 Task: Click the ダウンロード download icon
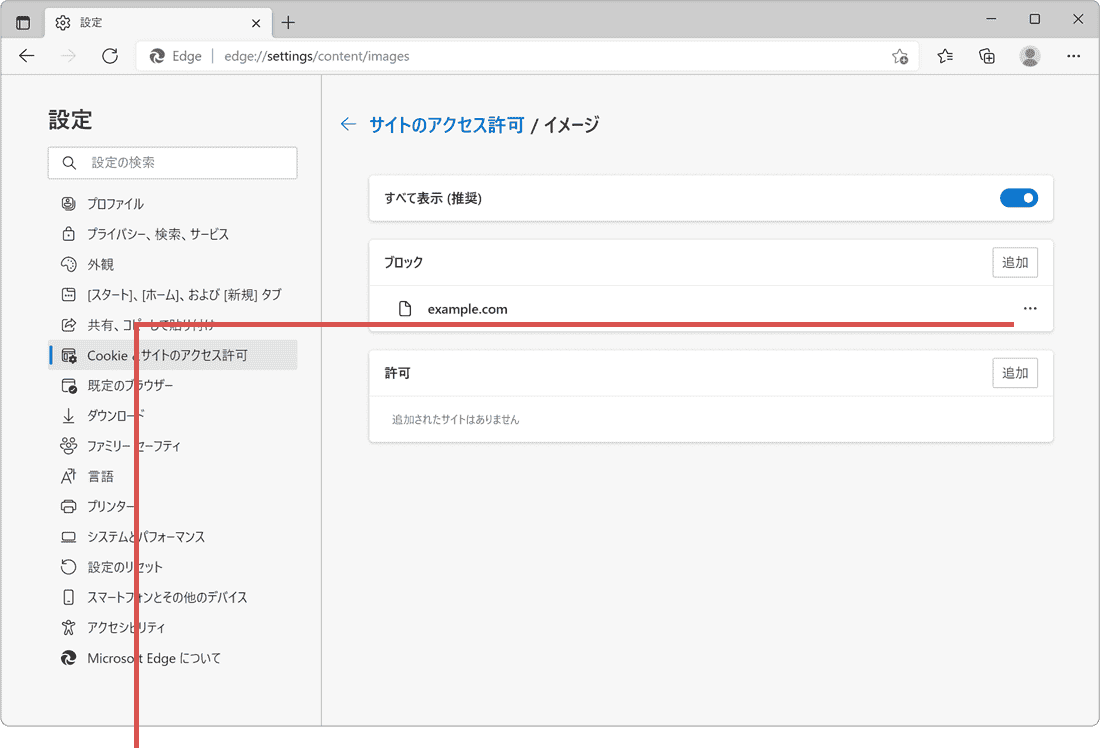[68, 416]
